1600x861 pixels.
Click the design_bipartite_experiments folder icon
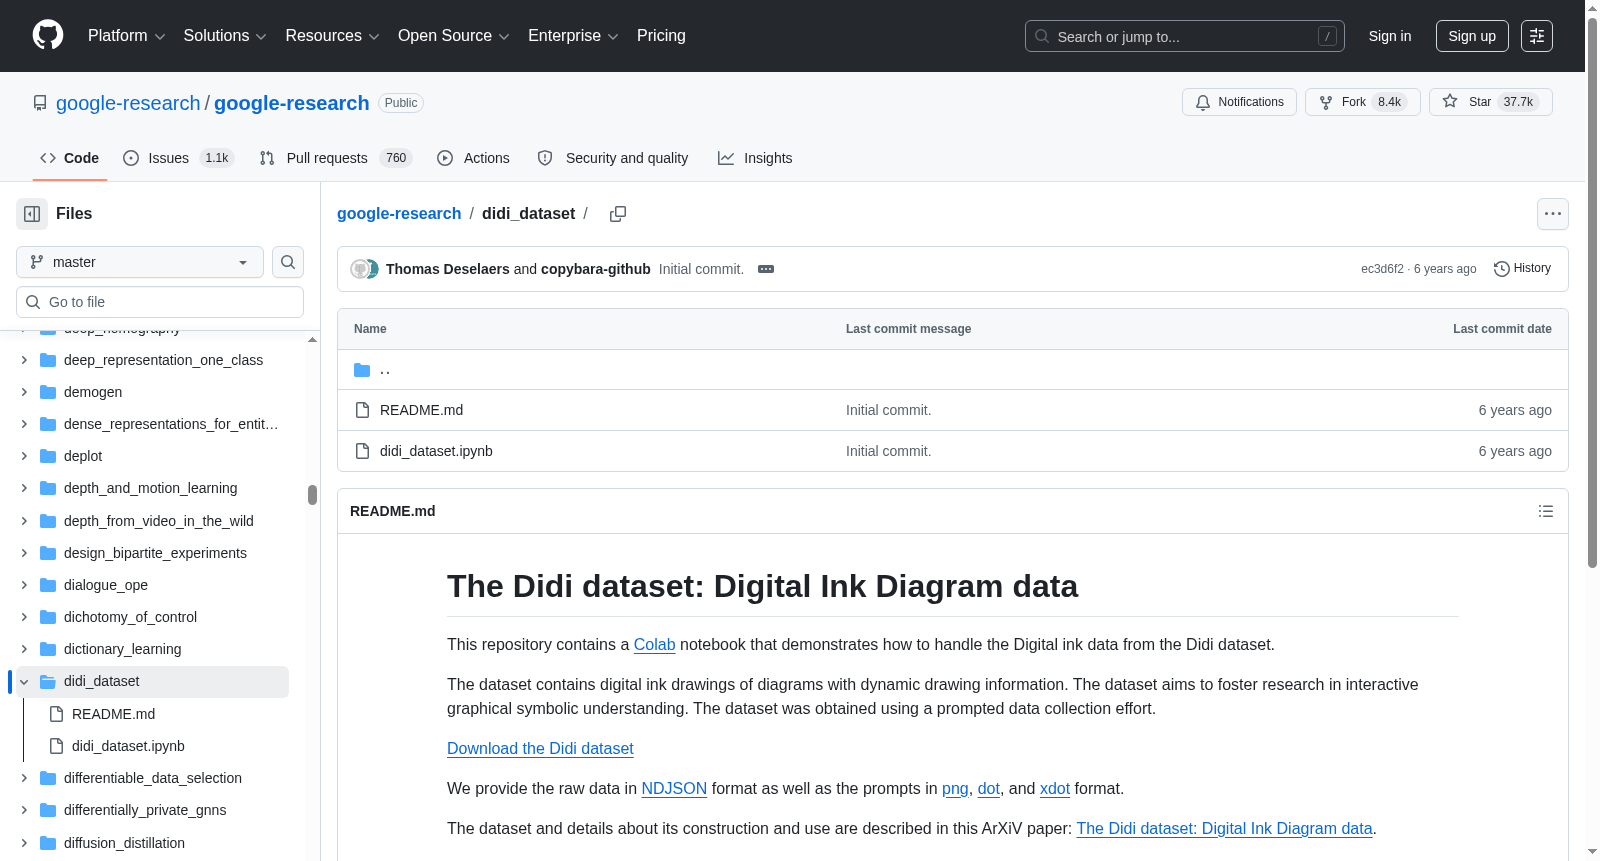click(x=48, y=553)
